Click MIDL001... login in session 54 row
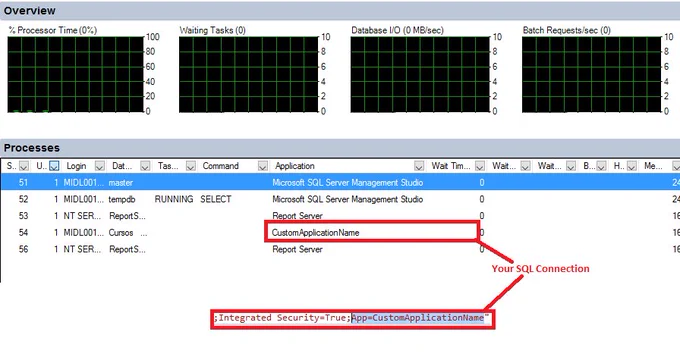 coord(84,232)
